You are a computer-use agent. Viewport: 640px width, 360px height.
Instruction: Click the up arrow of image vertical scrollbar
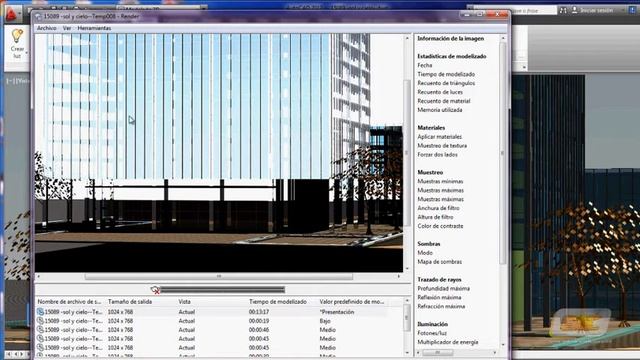coord(407,38)
